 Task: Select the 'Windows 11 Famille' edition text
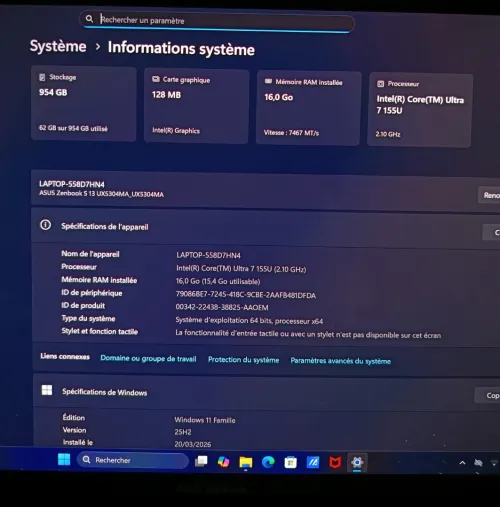(x=205, y=420)
